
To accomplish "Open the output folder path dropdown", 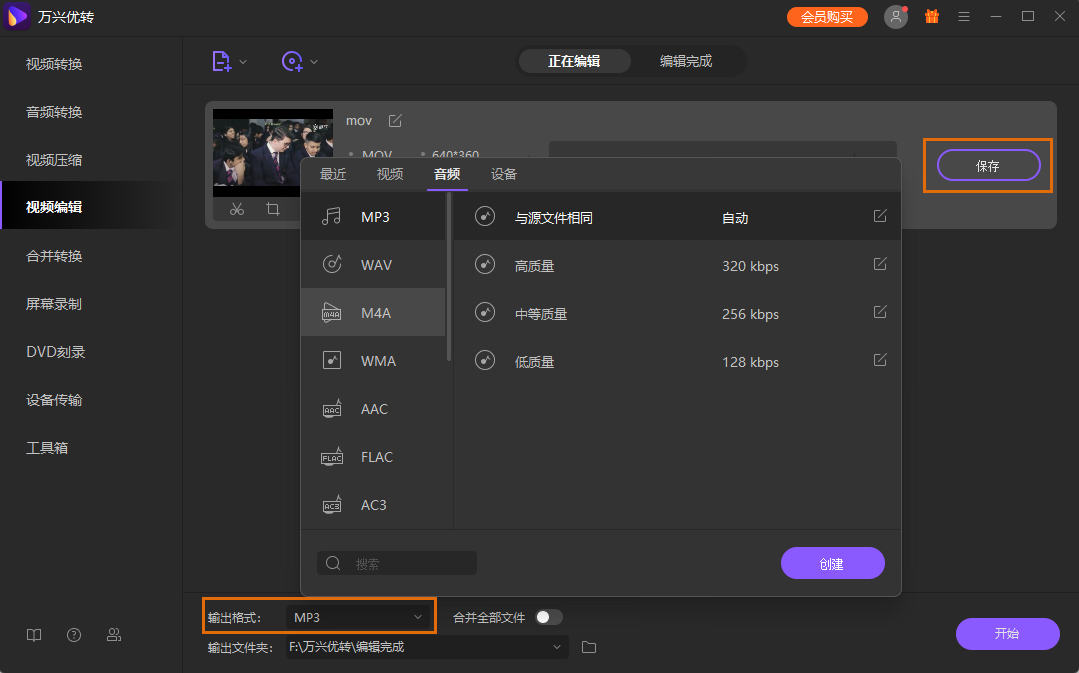I will click(557, 647).
